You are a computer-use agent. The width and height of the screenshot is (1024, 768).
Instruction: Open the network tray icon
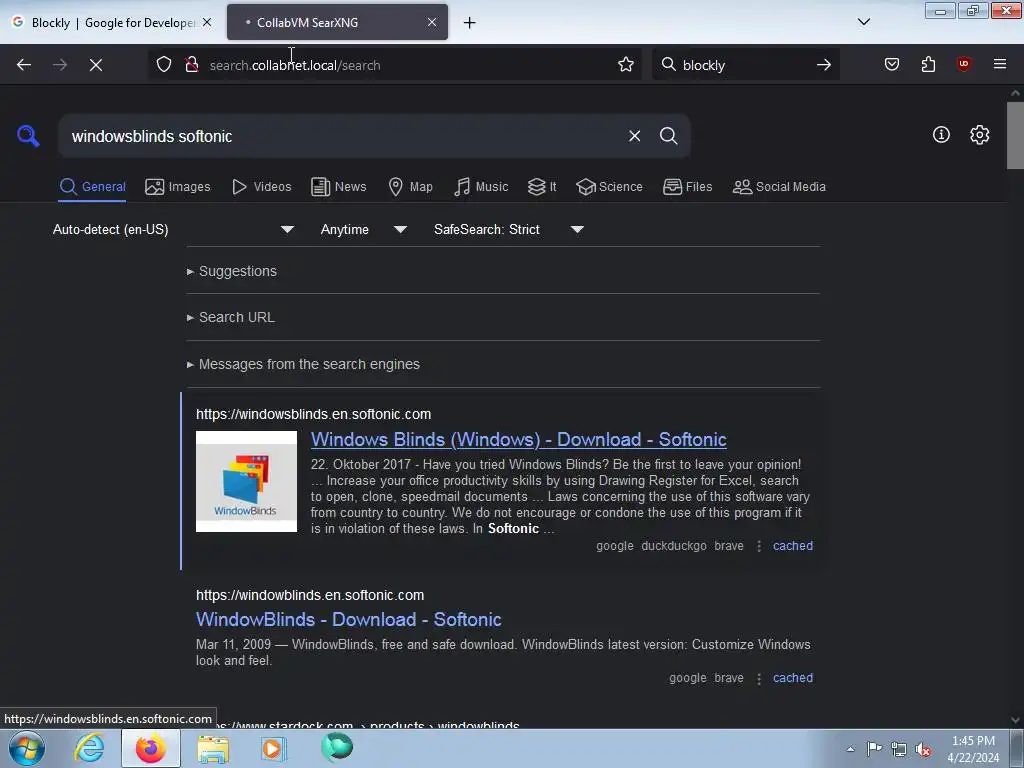coord(899,750)
